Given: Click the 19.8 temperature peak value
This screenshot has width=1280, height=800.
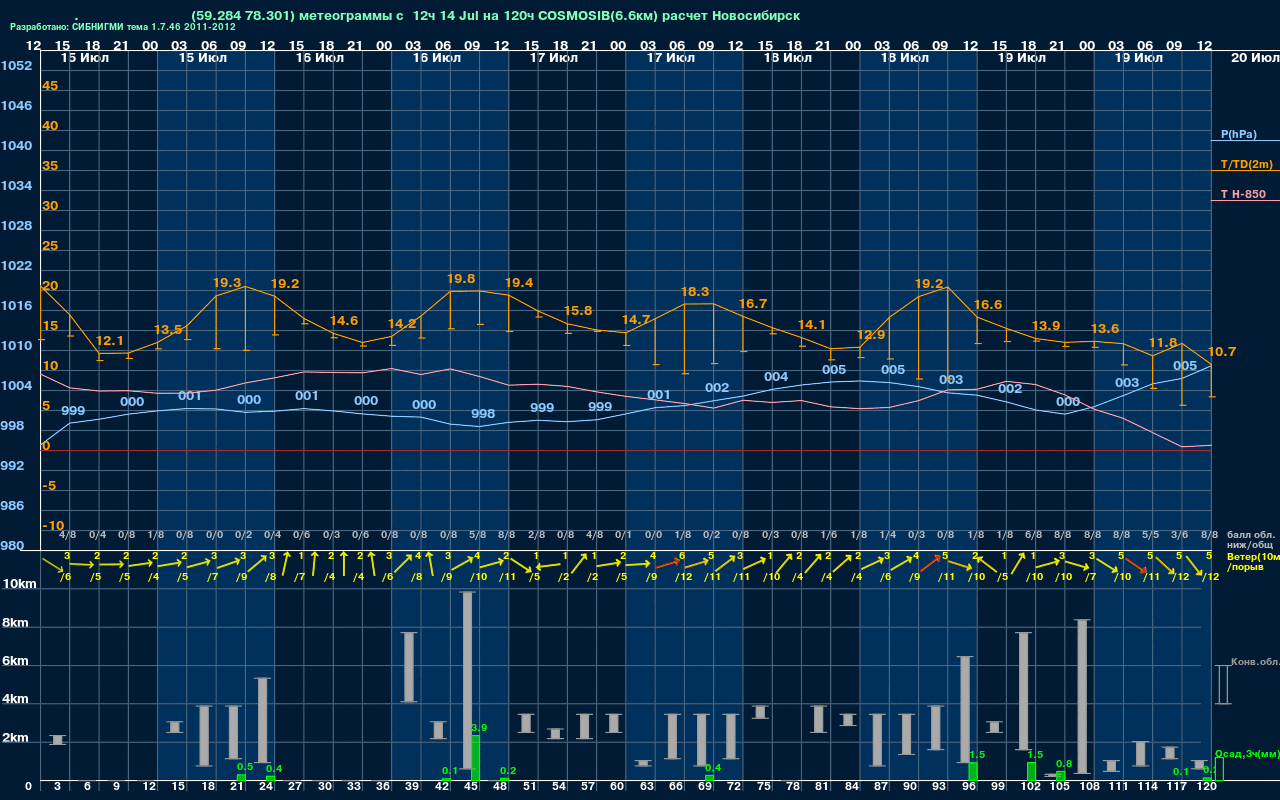Looking at the screenshot, I should click(x=461, y=279).
